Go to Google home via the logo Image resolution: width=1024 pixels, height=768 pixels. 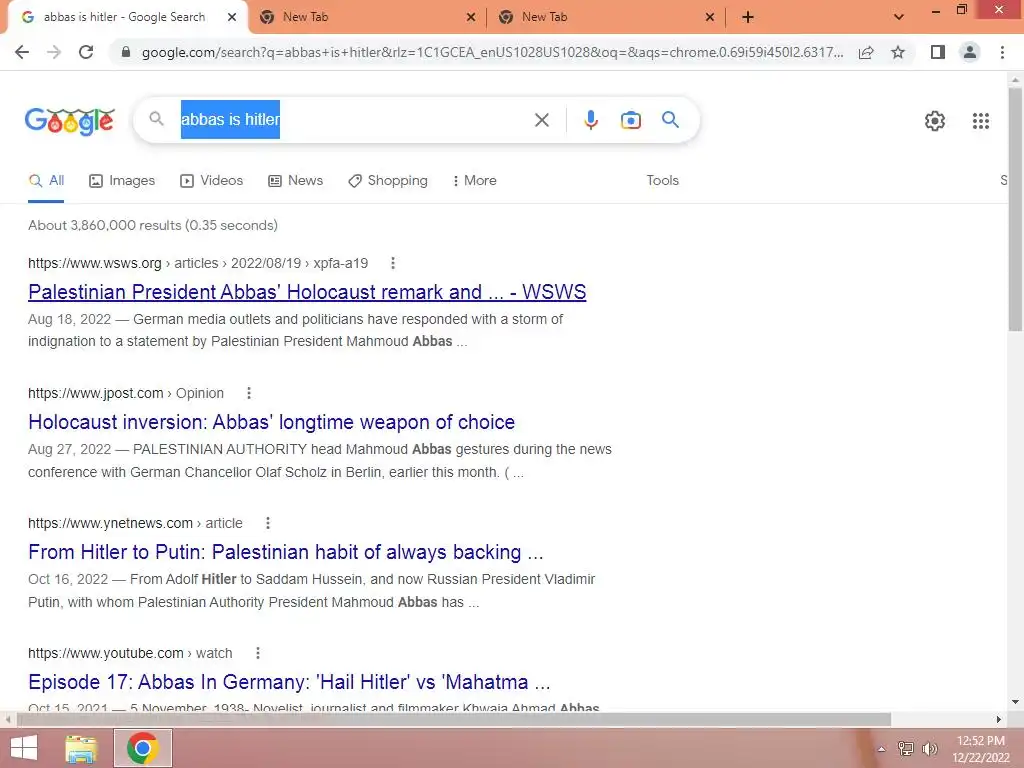[x=70, y=121]
